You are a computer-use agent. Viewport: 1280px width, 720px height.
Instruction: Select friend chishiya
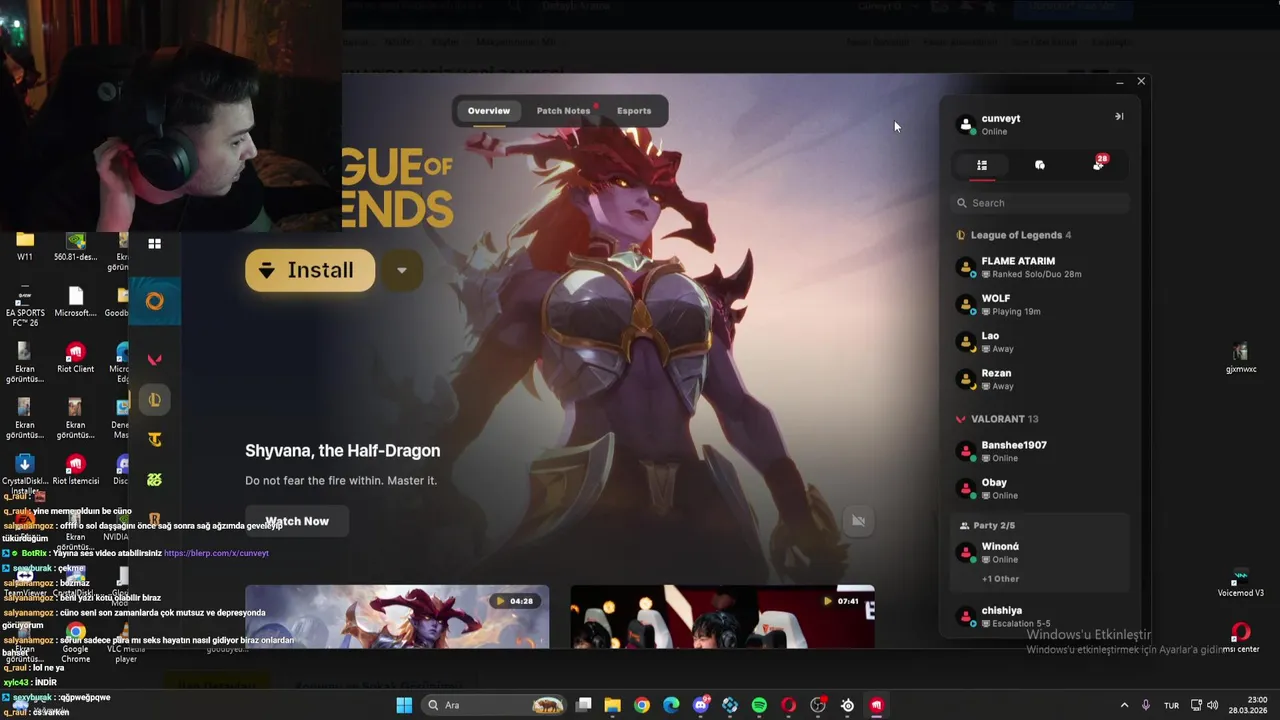pyautogui.click(x=1040, y=616)
